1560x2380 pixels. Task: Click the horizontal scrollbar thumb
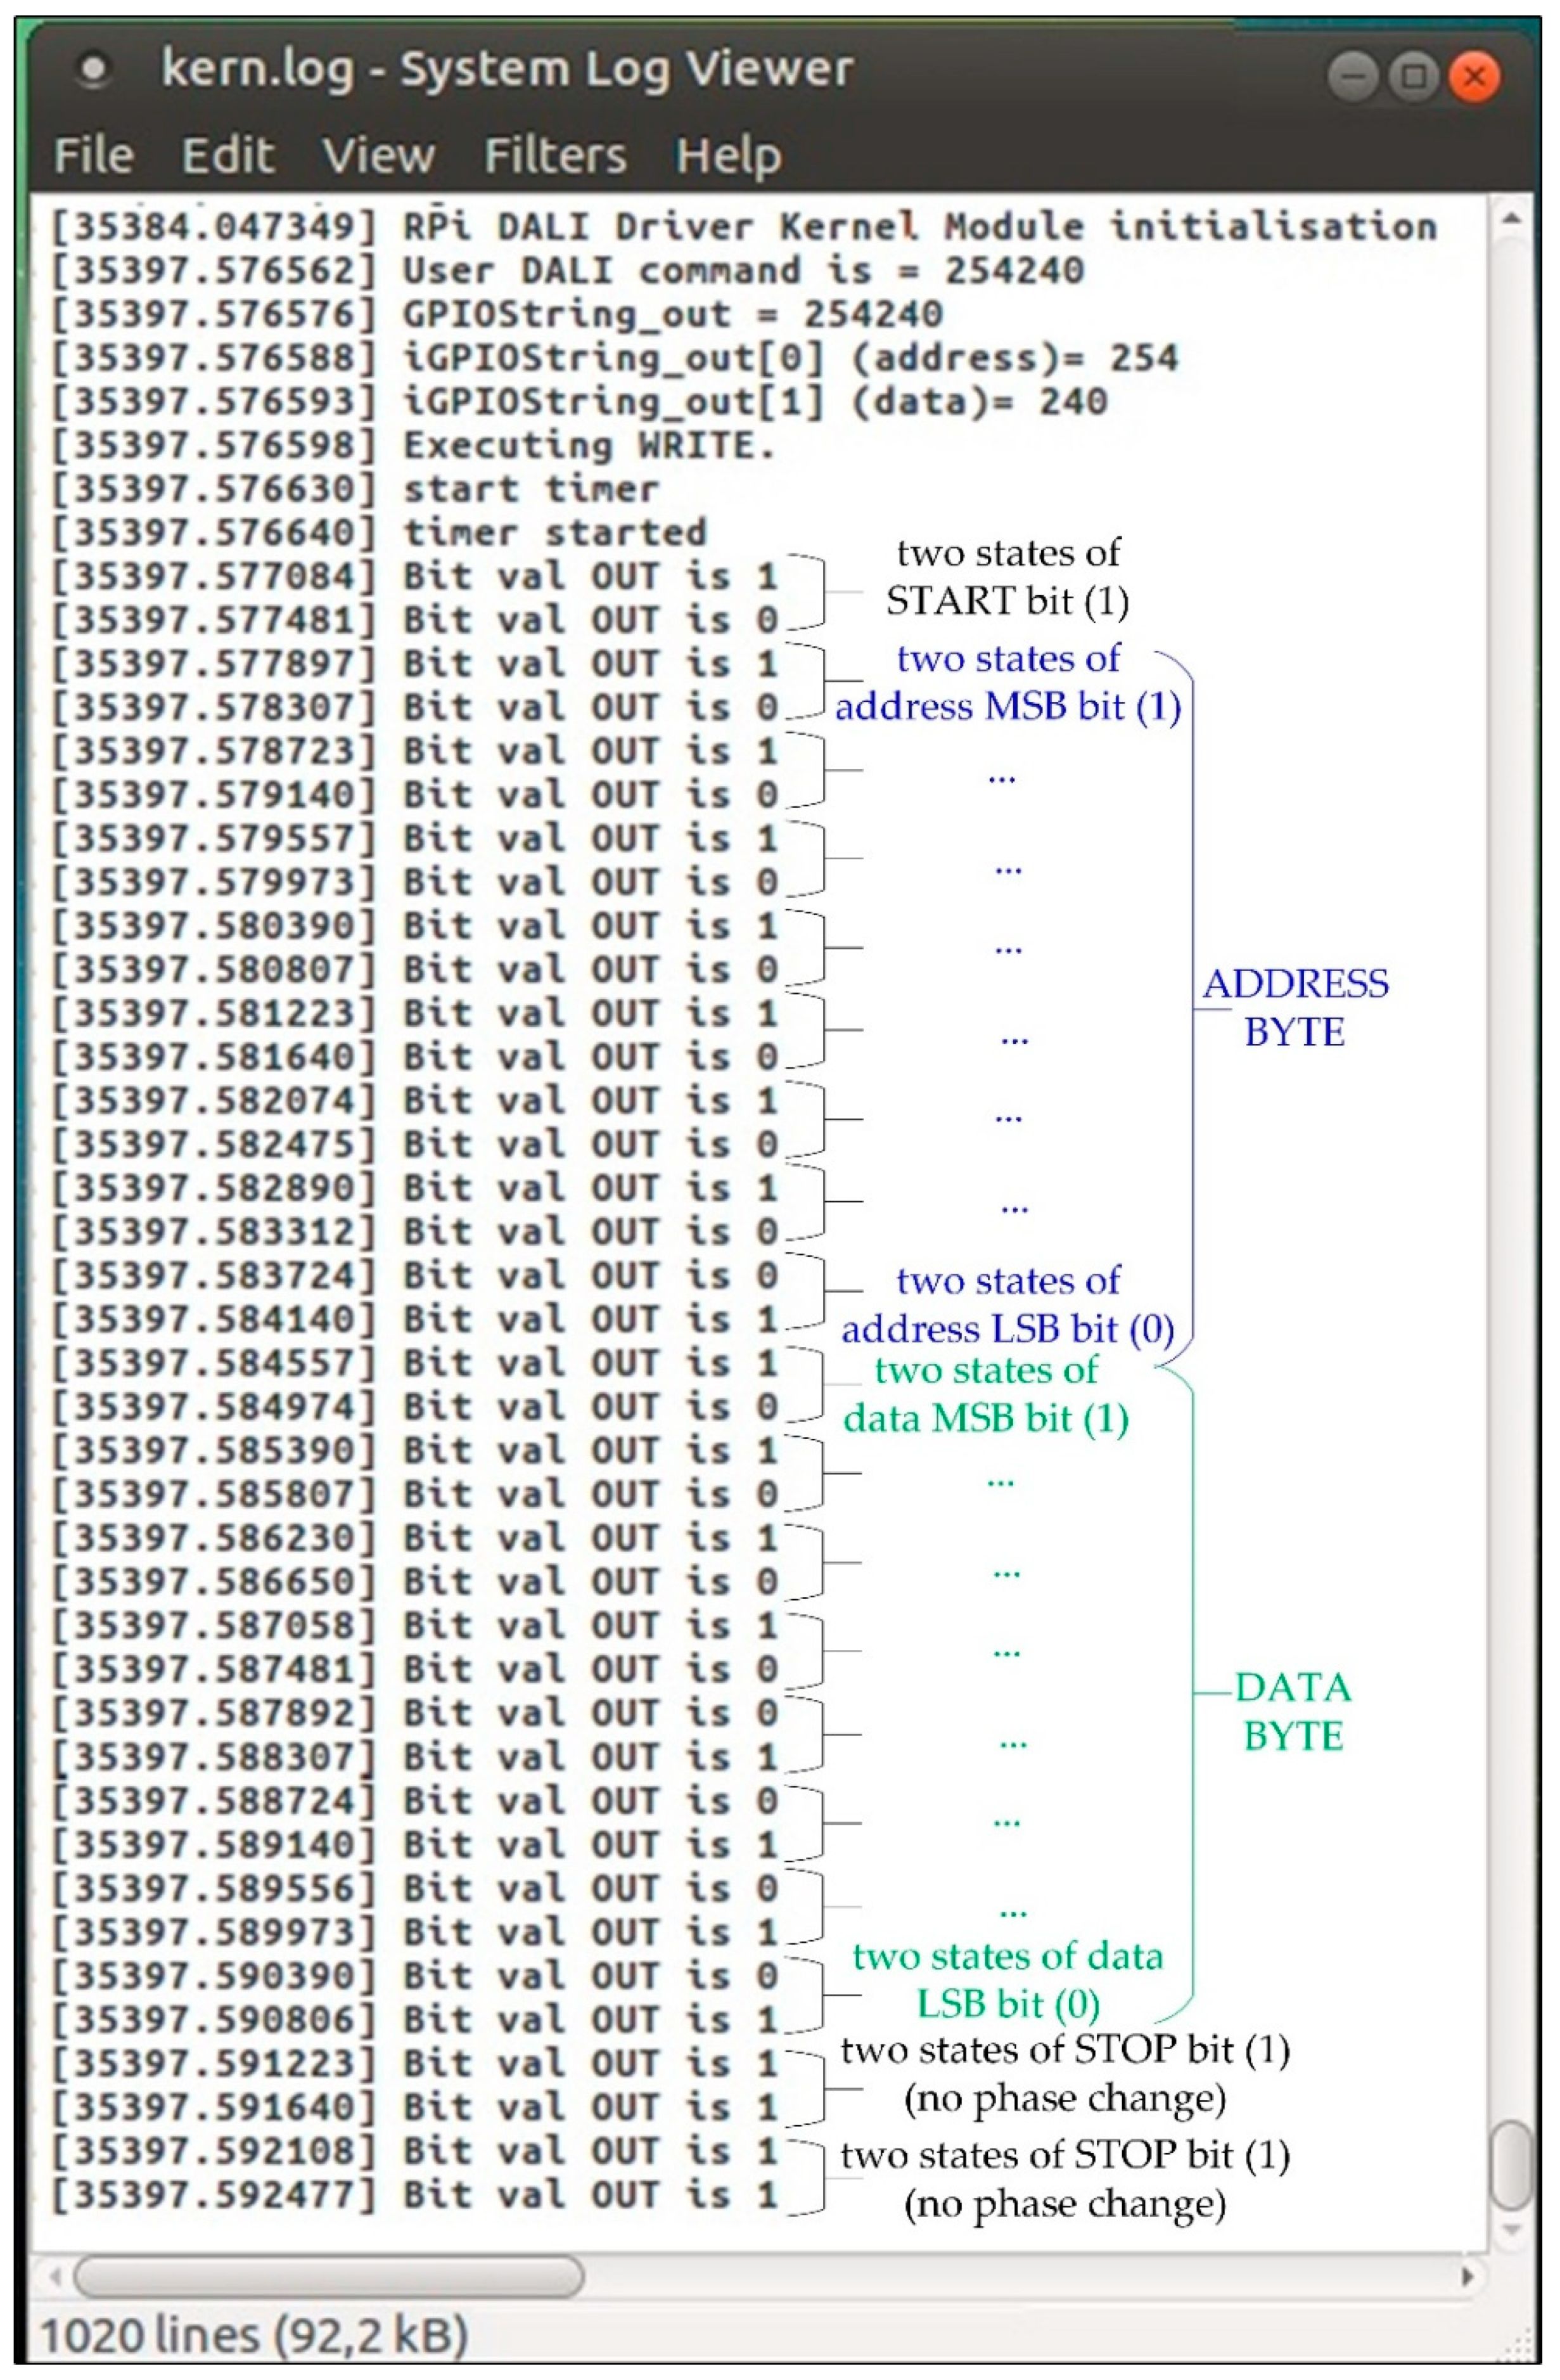point(328,2277)
